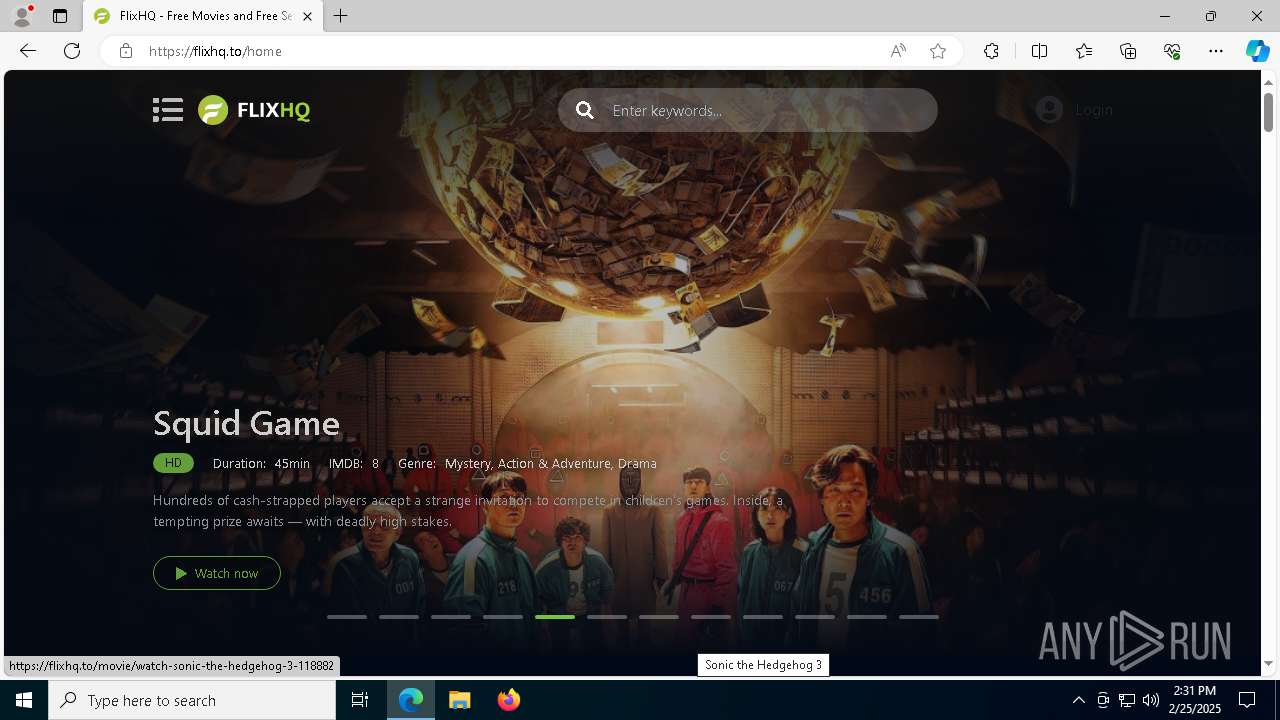The width and height of the screenshot is (1280, 720).
Task: Select the second carousel slide indicator
Action: [399, 617]
